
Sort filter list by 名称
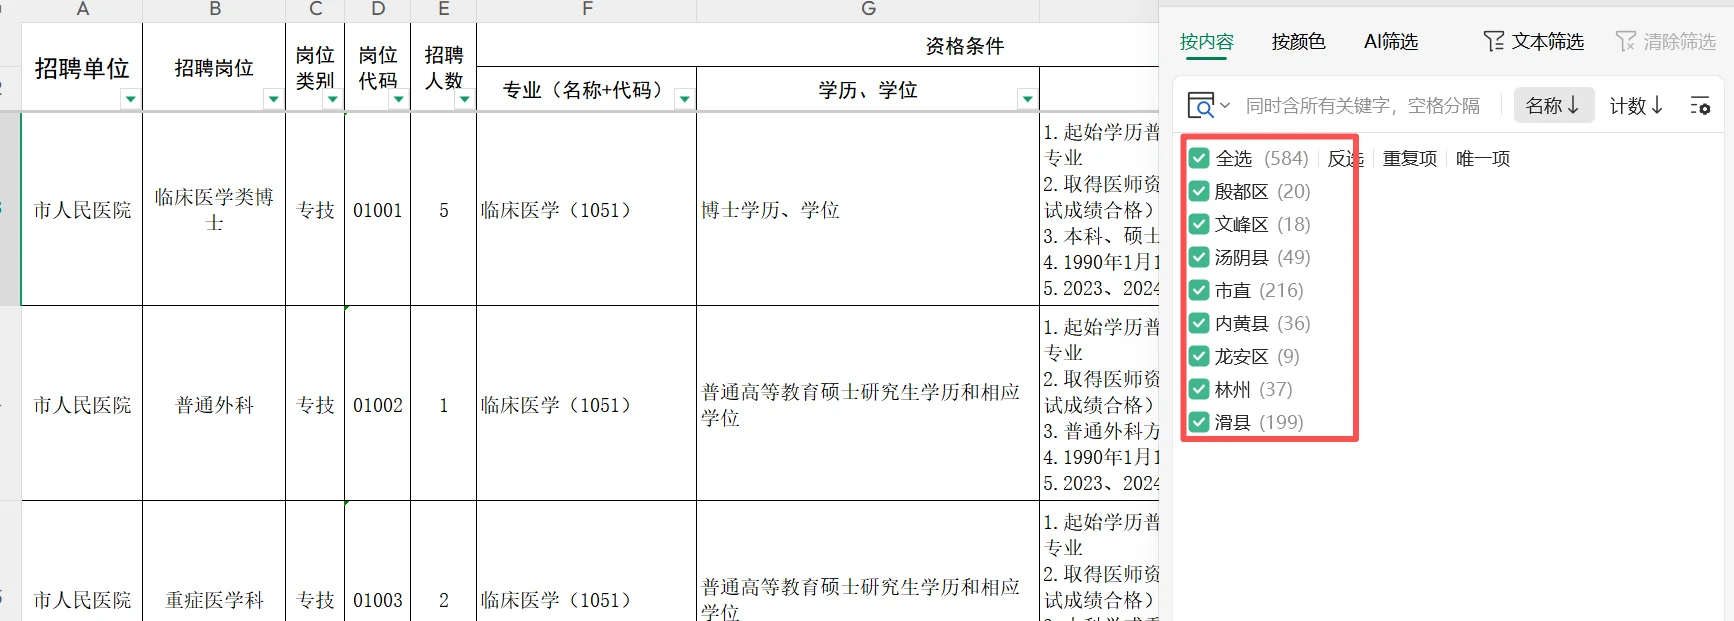pos(1553,105)
